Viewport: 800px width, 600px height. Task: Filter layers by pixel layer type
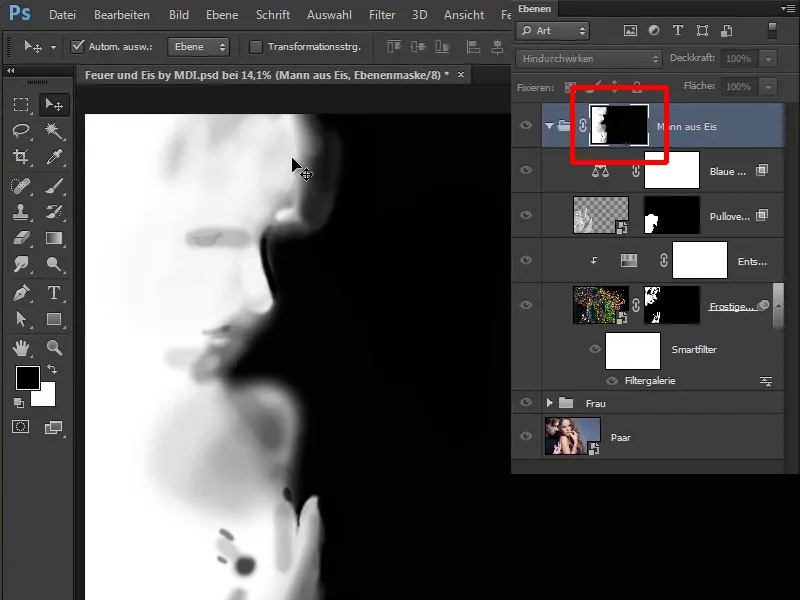pyautogui.click(x=631, y=31)
